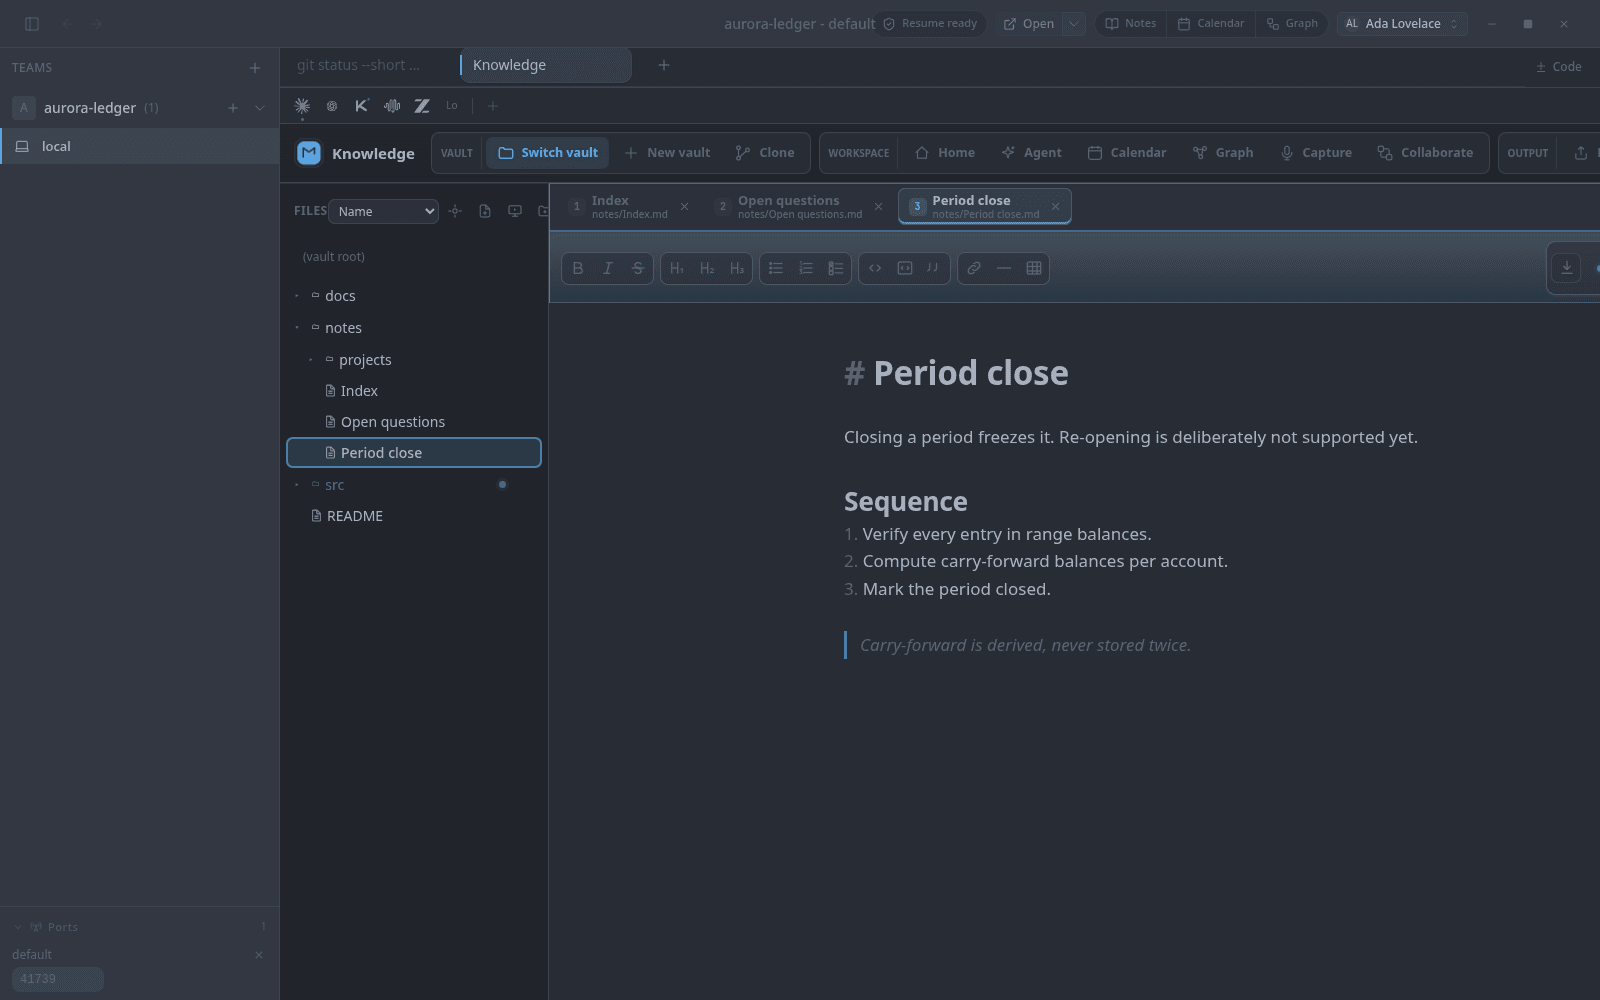Insert a task checklist
Screen dimensions: 1600x1000
tap(836, 268)
